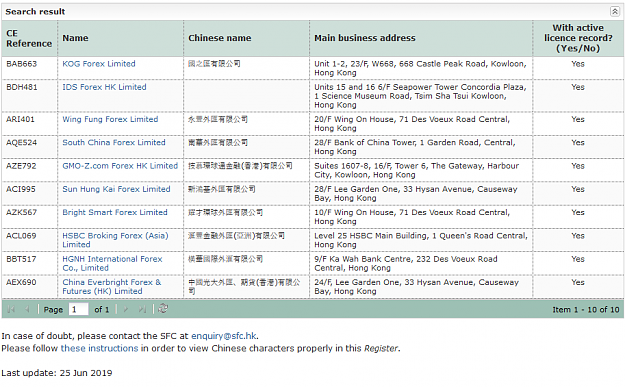Sort by CE Reference column header
Image resolution: width=625 pixels, height=387 pixels.
pos(29,38)
